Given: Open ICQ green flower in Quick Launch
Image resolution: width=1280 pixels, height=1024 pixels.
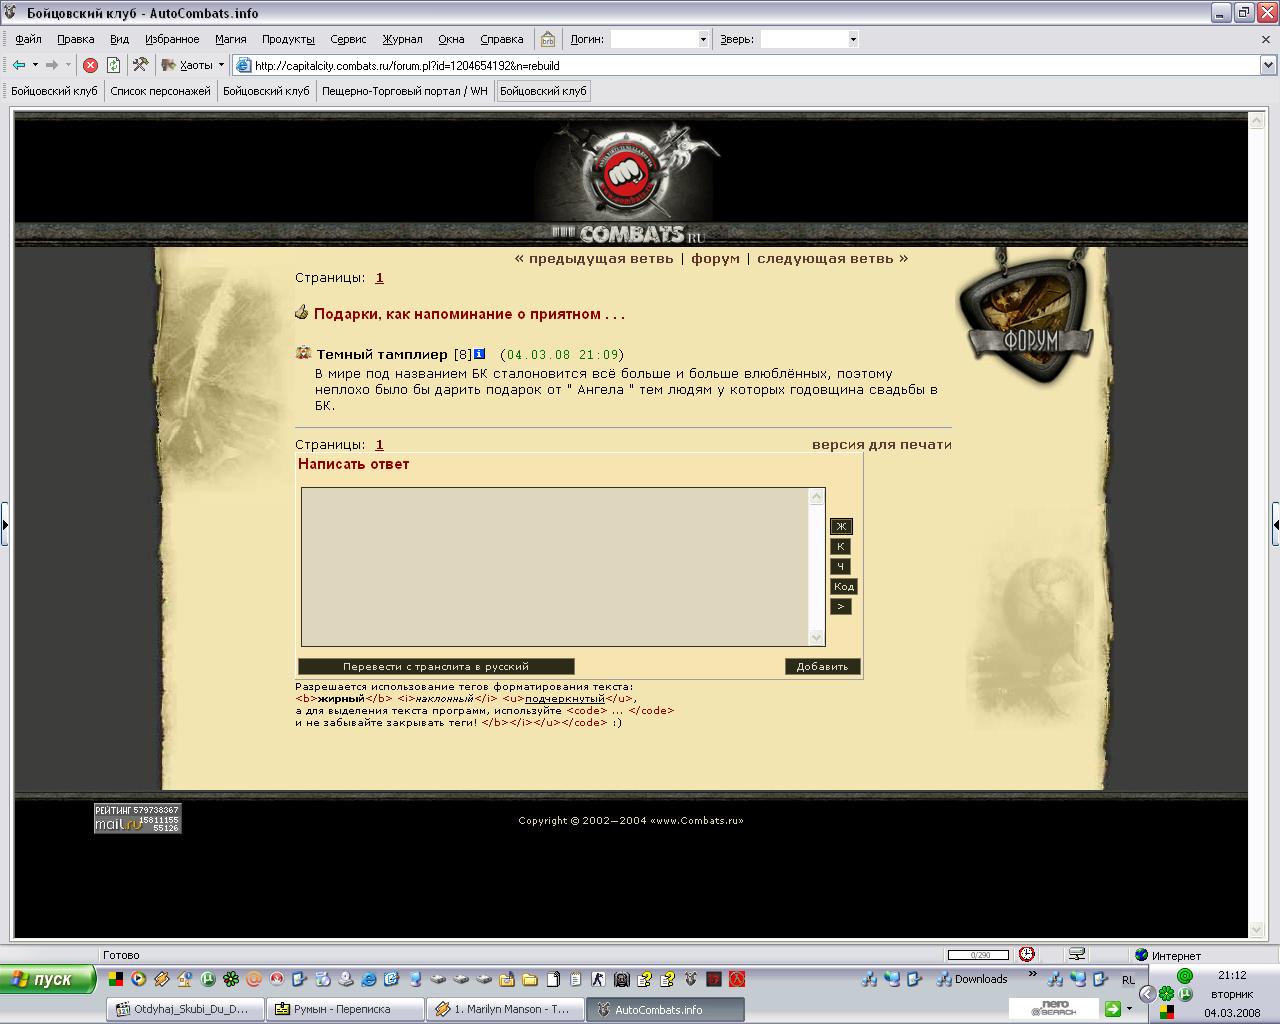Looking at the screenshot, I should click(231, 979).
